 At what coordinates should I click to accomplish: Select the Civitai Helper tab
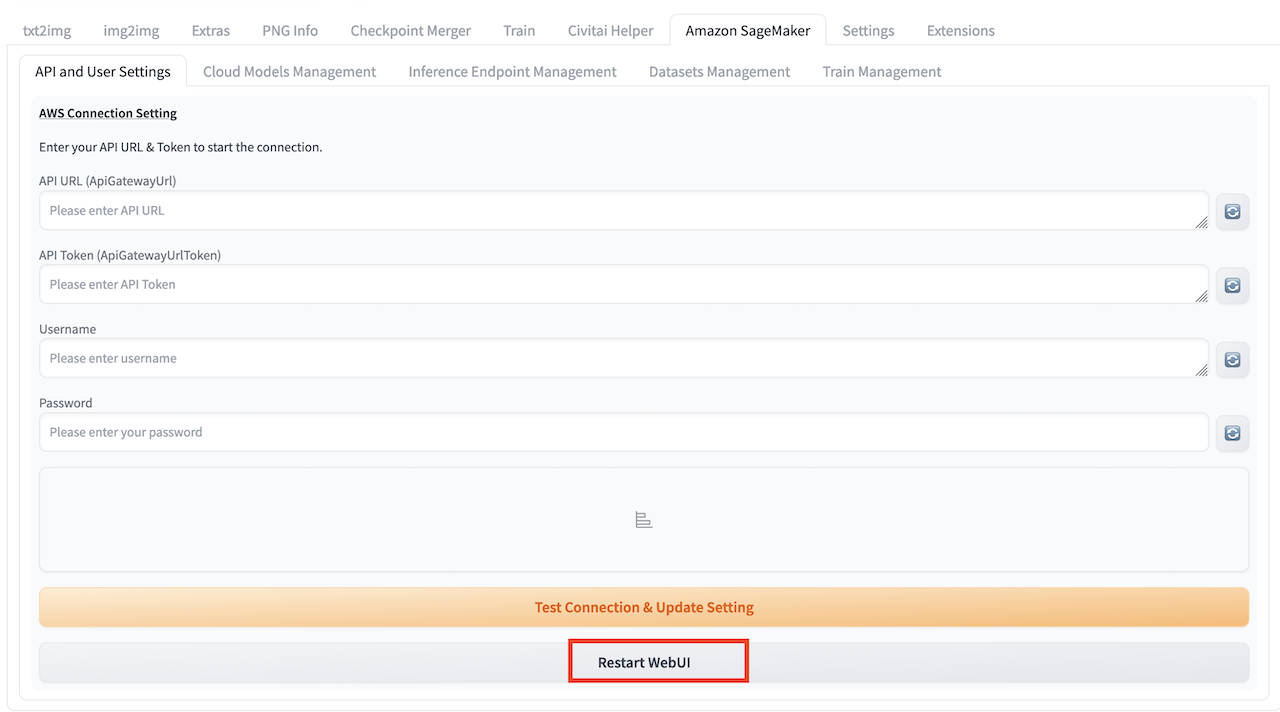click(x=610, y=31)
